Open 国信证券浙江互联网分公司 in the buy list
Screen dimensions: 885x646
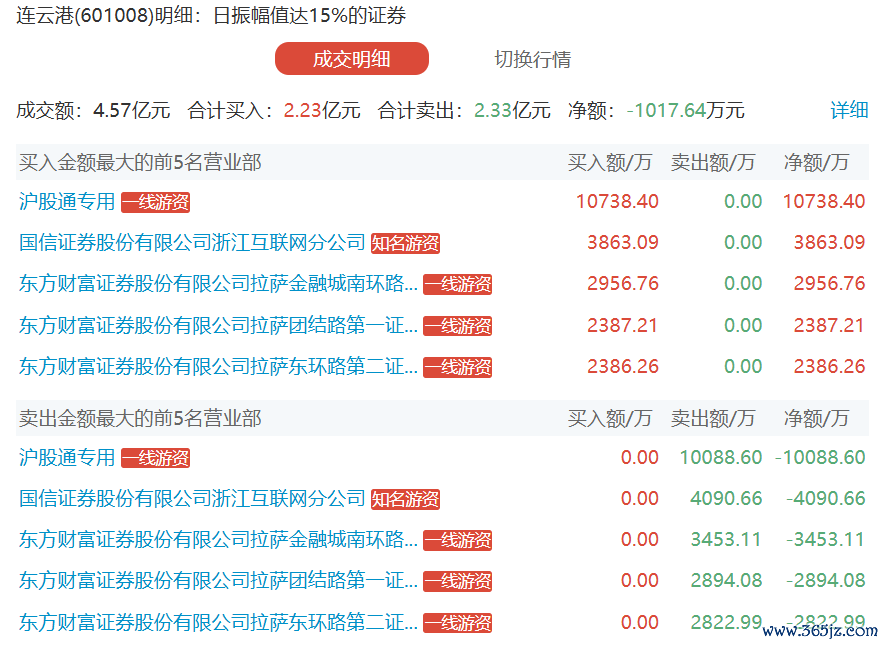click(192, 243)
